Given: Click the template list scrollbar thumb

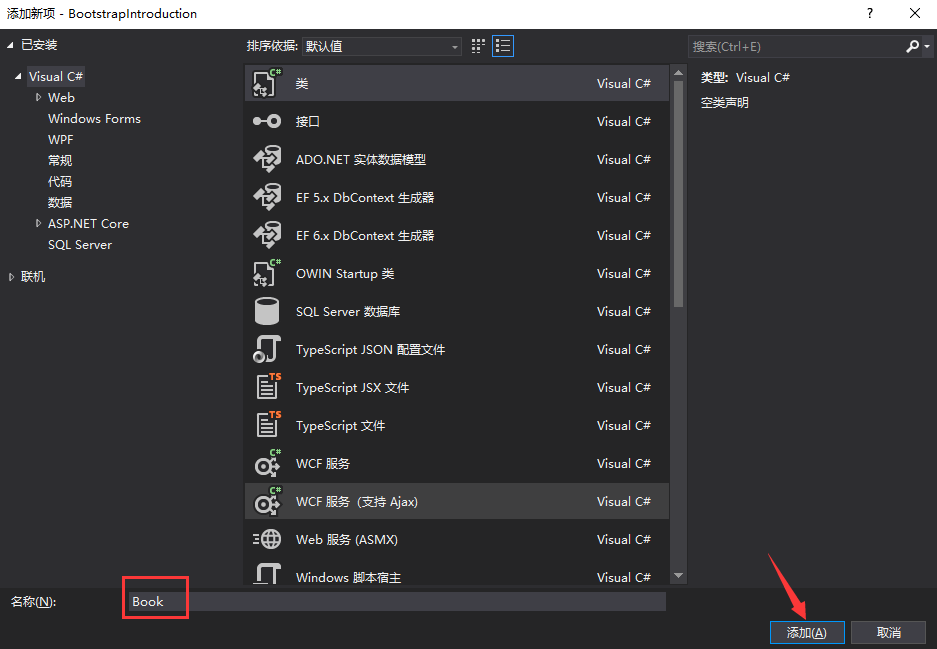Looking at the screenshot, I should click(678, 194).
